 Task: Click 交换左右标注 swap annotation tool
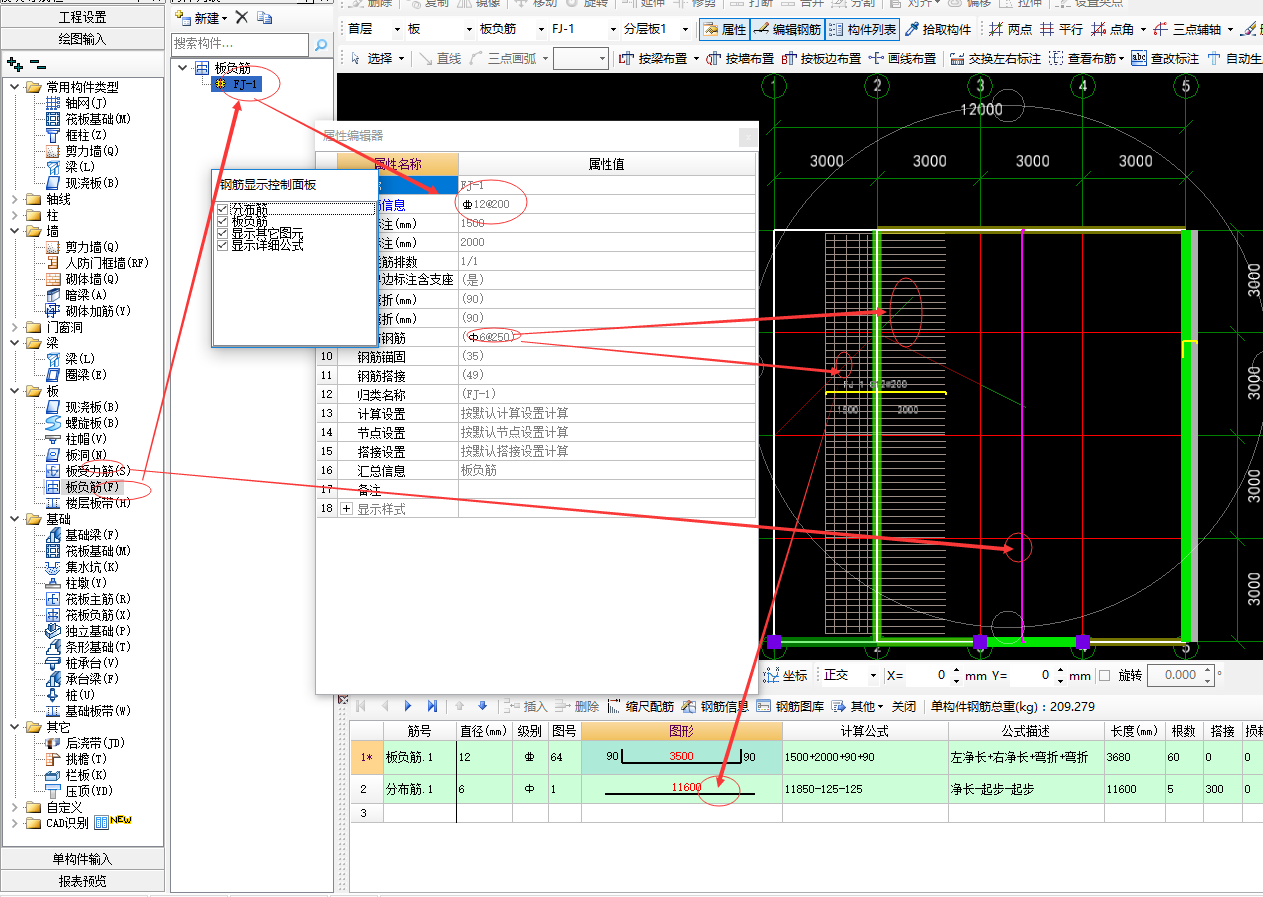pos(995,59)
